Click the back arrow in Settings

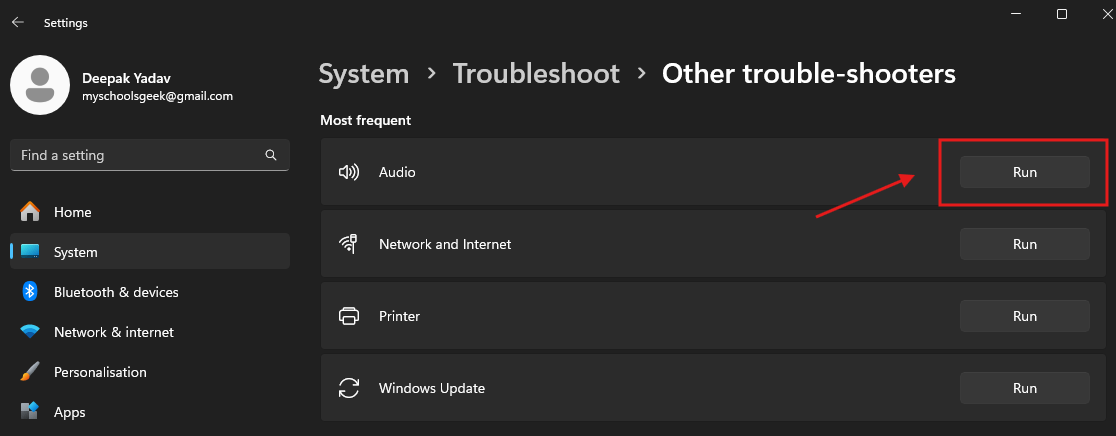coord(18,22)
